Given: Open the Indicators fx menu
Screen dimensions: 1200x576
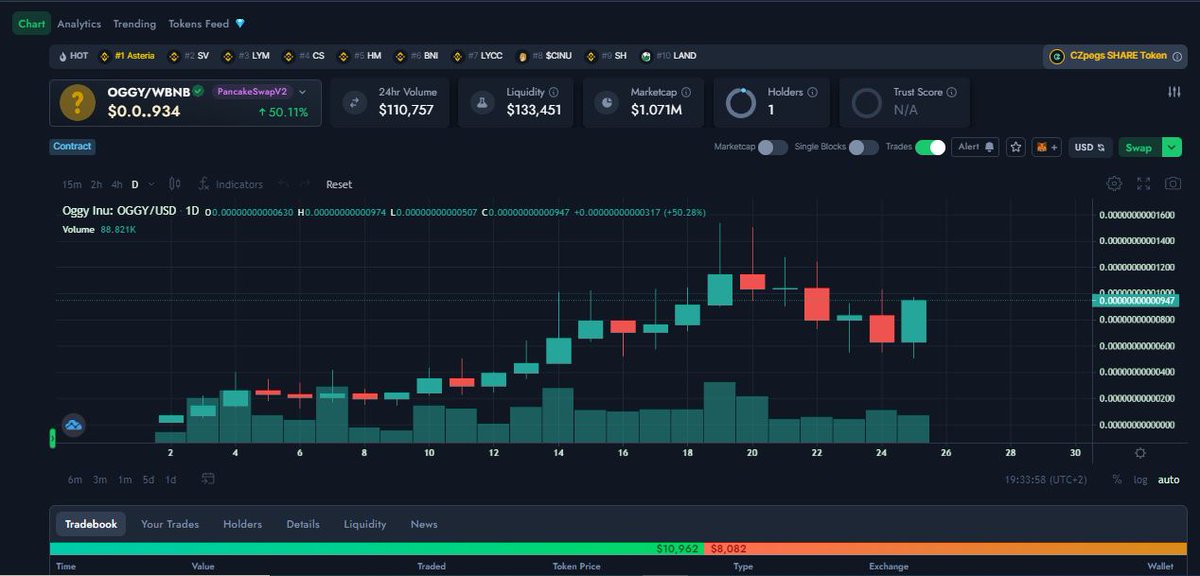Looking at the screenshot, I should click(x=230, y=184).
